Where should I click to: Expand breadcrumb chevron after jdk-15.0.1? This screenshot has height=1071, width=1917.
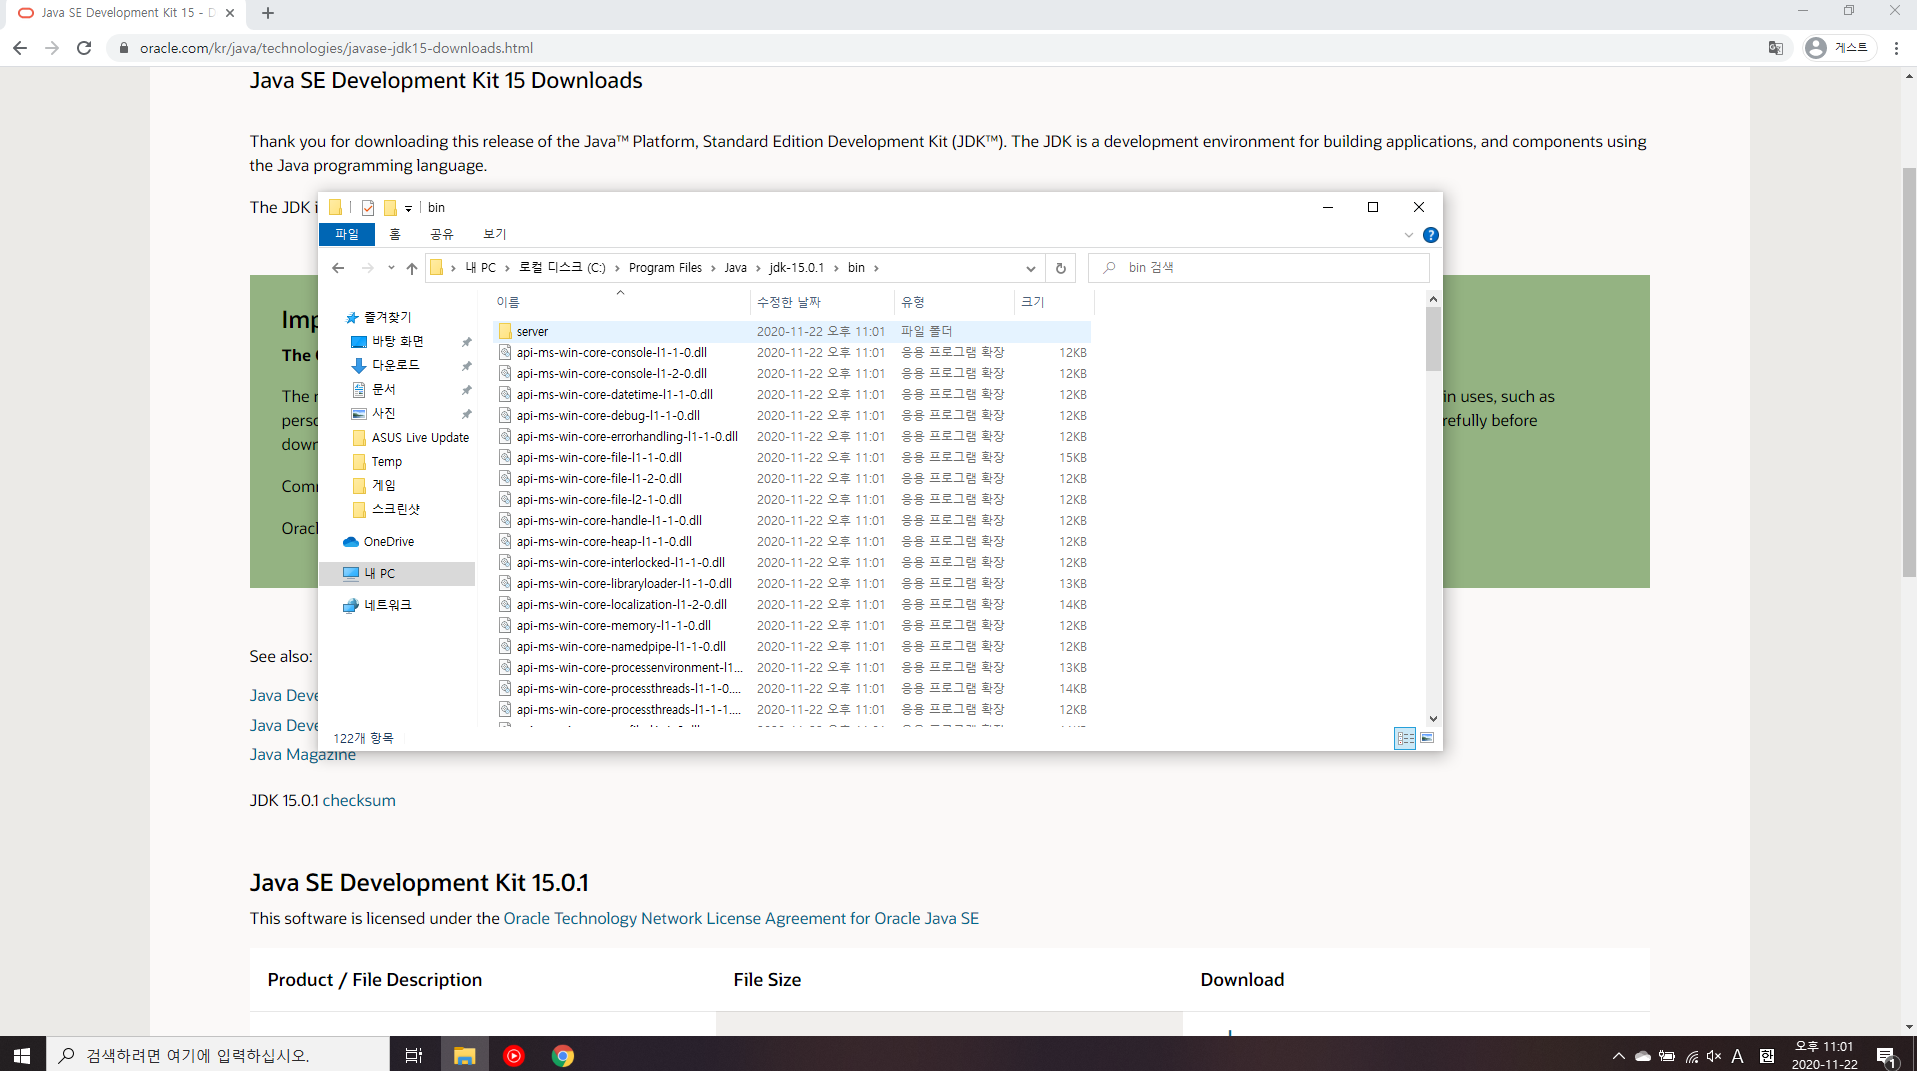(836, 268)
